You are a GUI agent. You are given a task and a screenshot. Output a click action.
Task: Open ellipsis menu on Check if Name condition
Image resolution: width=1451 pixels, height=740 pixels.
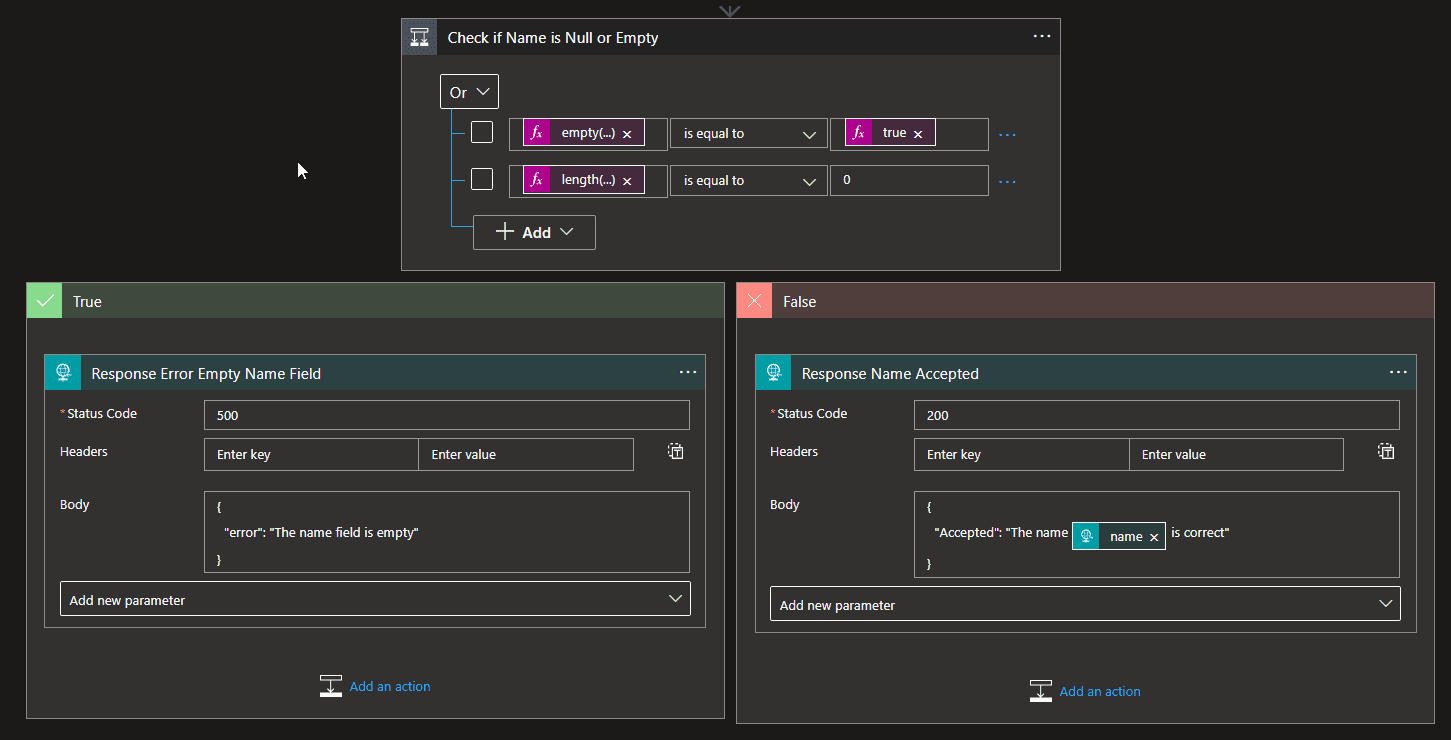click(1041, 37)
